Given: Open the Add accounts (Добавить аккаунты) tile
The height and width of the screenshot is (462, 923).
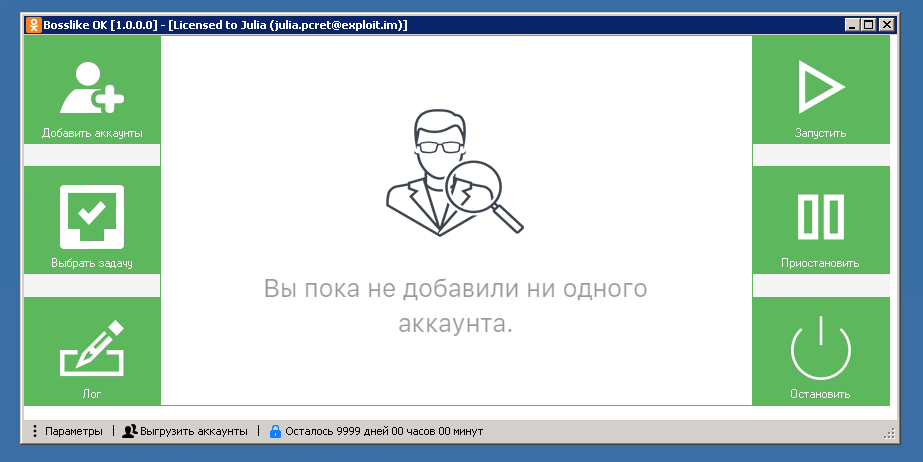Looking at the screenshot, I should pyautogui.click(x=92, y=89).
